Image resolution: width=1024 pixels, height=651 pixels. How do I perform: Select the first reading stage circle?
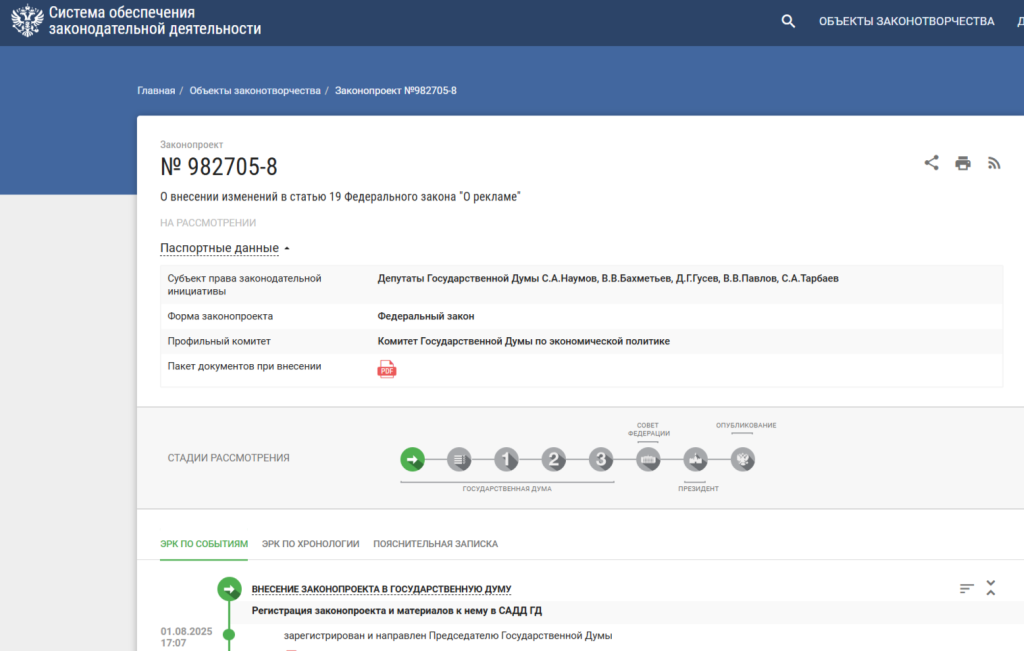pyautogui.click(x=506, y=460)
